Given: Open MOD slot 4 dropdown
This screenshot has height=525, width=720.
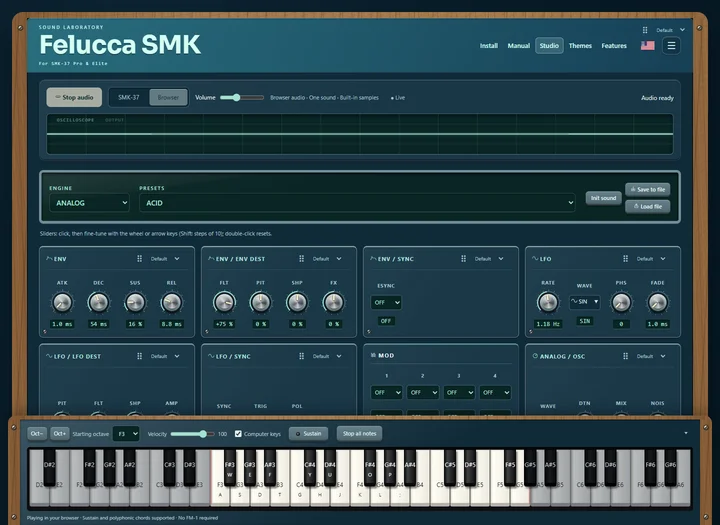Looking at the screenshot, I should click(x=495, y=392).
